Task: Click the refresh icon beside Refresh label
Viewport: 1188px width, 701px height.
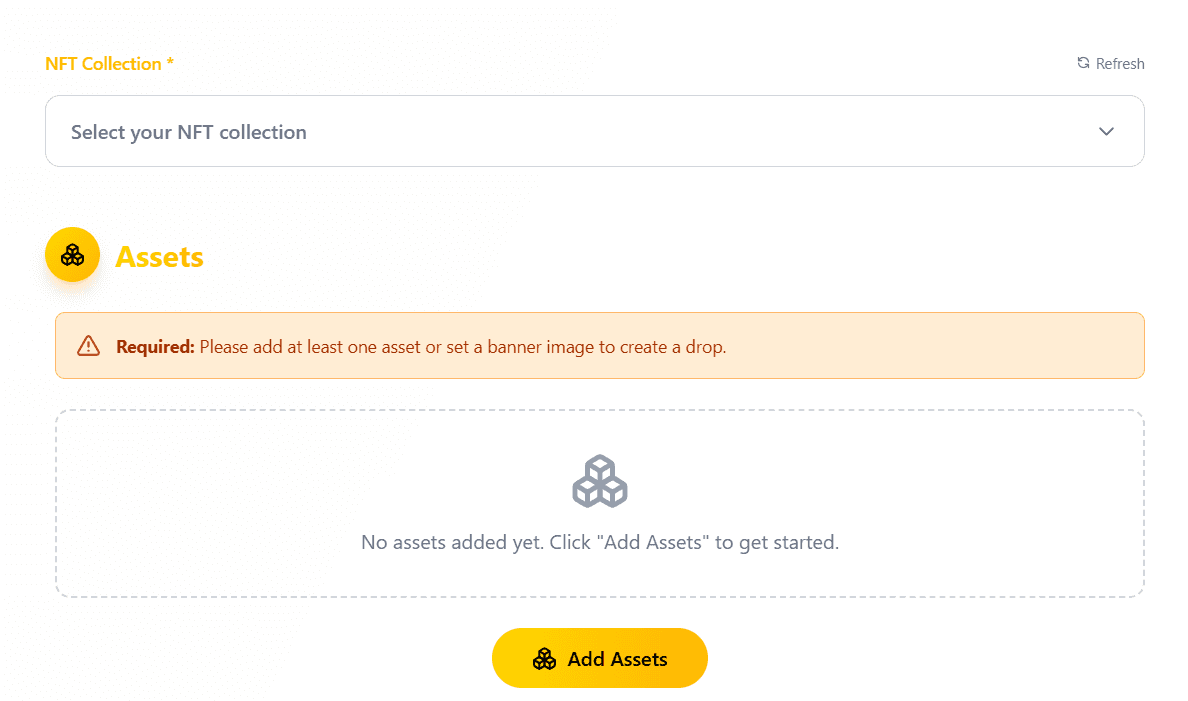Action: coord(1082,63)
